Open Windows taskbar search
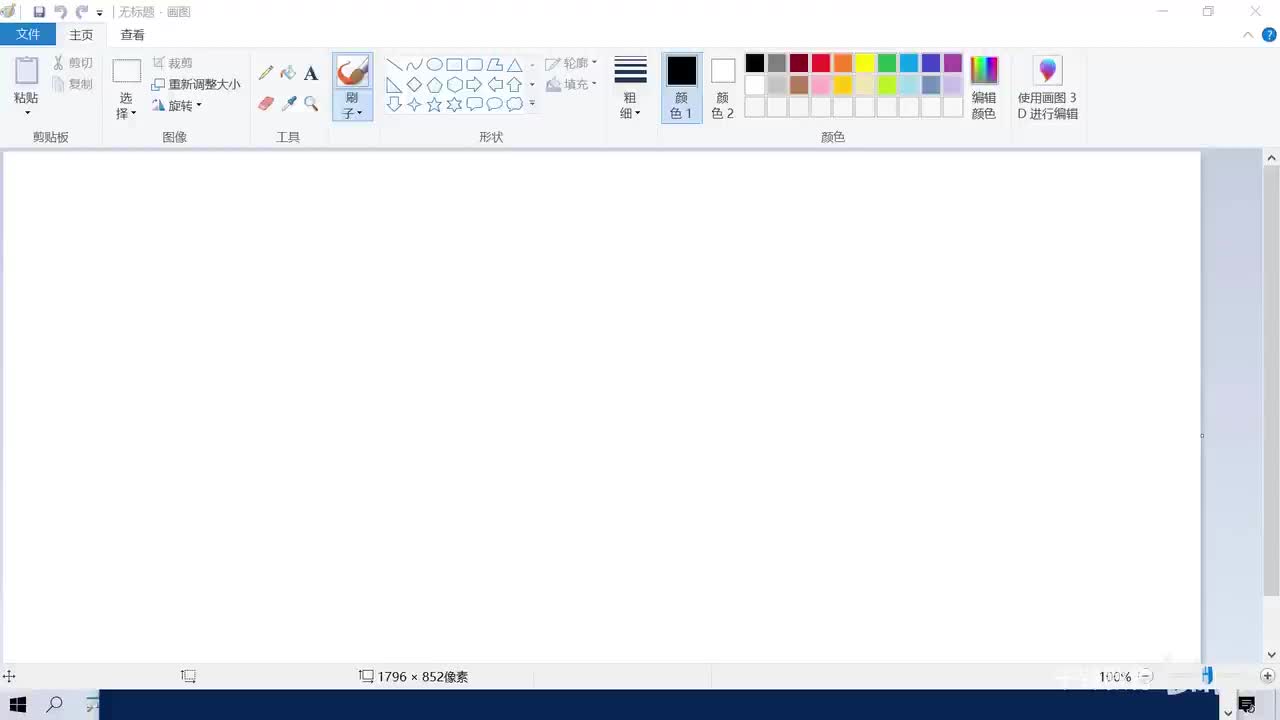This screenshot has width=1280, height=720. (55, 705)
